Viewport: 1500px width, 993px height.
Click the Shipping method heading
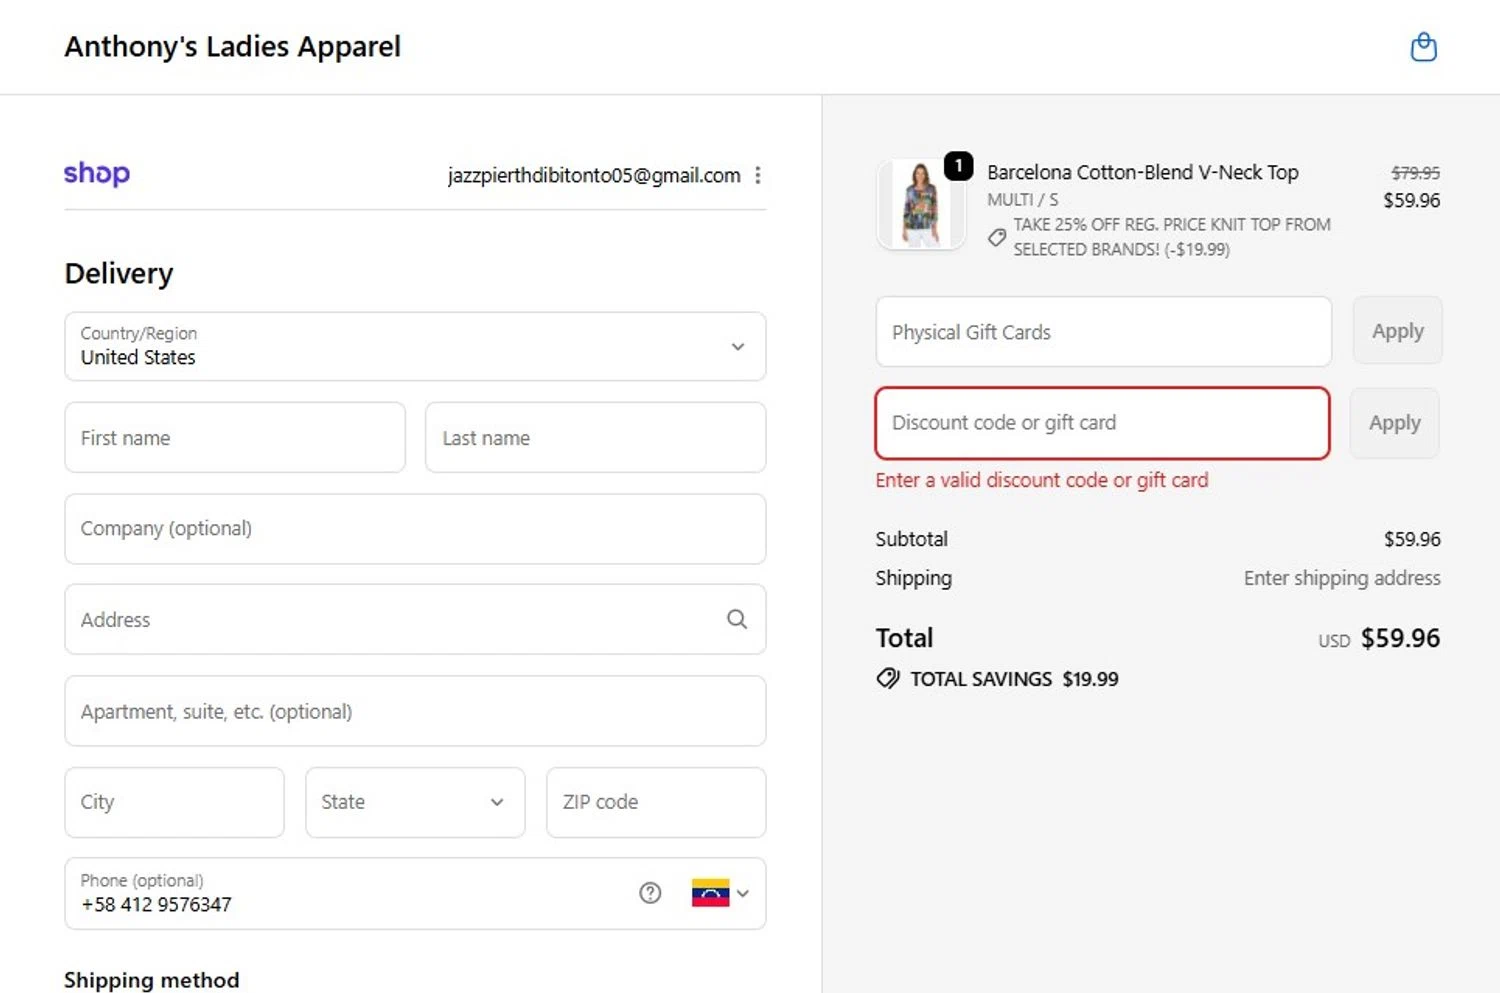point(152,980)
